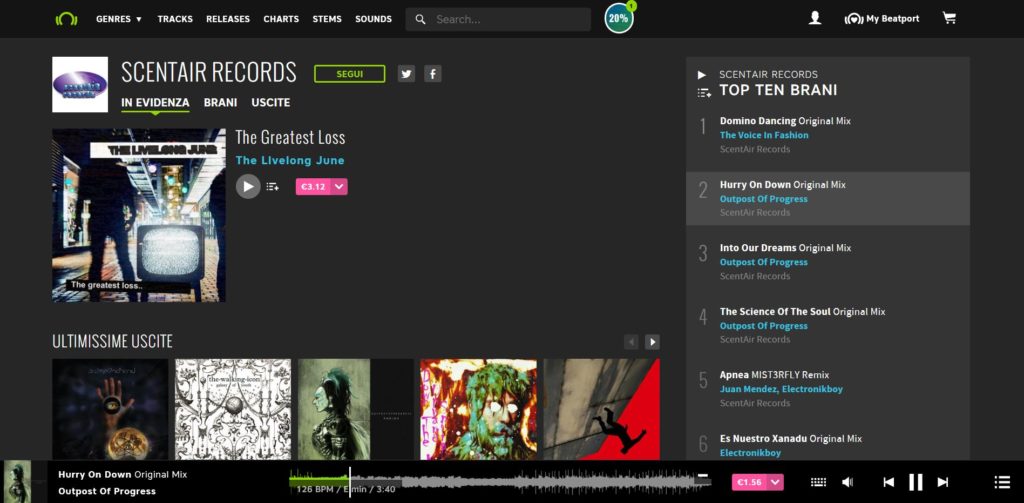Viewport: 1024px width, 503px height.
Task: Open Hurry On Down title in player
Action: [x=123, y=475]
